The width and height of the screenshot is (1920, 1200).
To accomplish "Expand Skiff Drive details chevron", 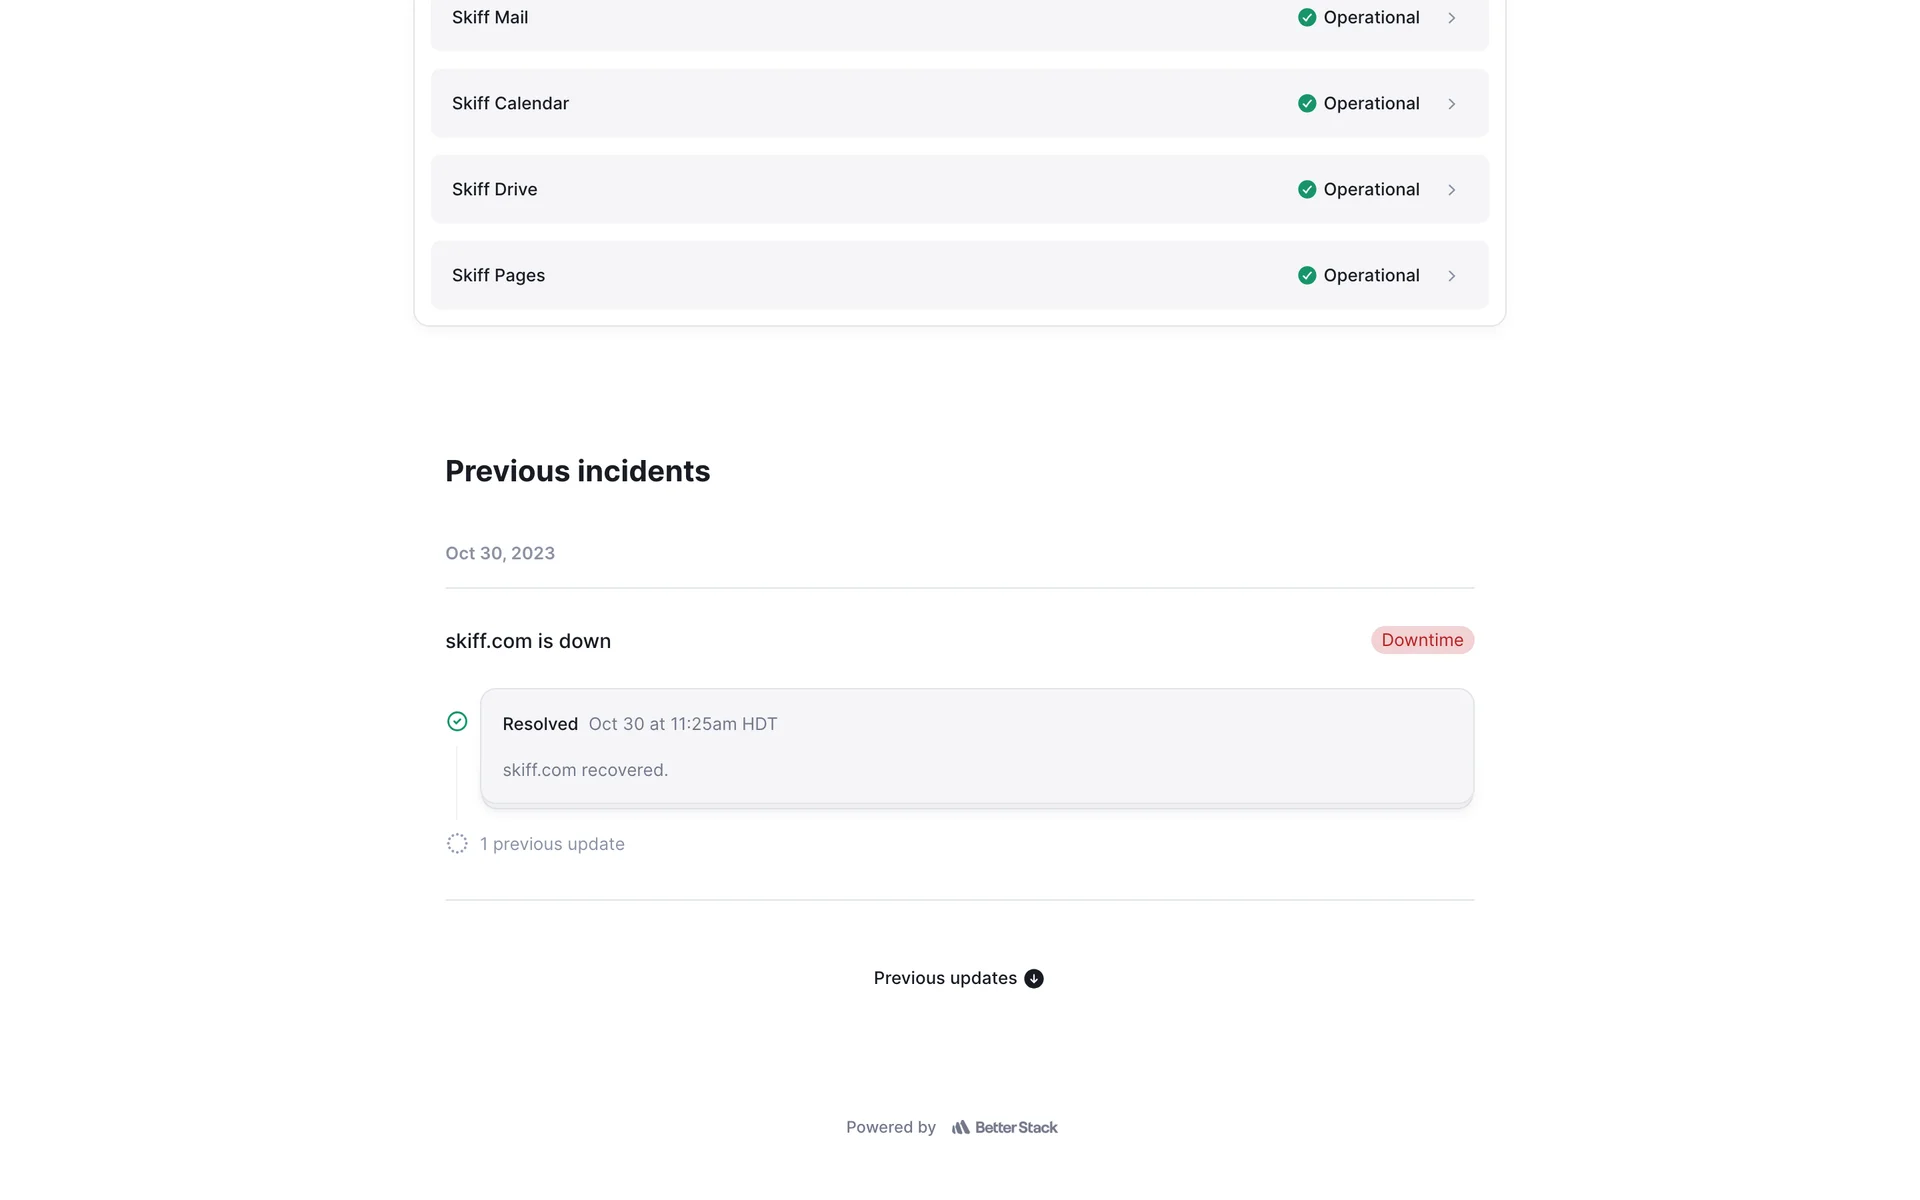I will (x=1452, y=190).
